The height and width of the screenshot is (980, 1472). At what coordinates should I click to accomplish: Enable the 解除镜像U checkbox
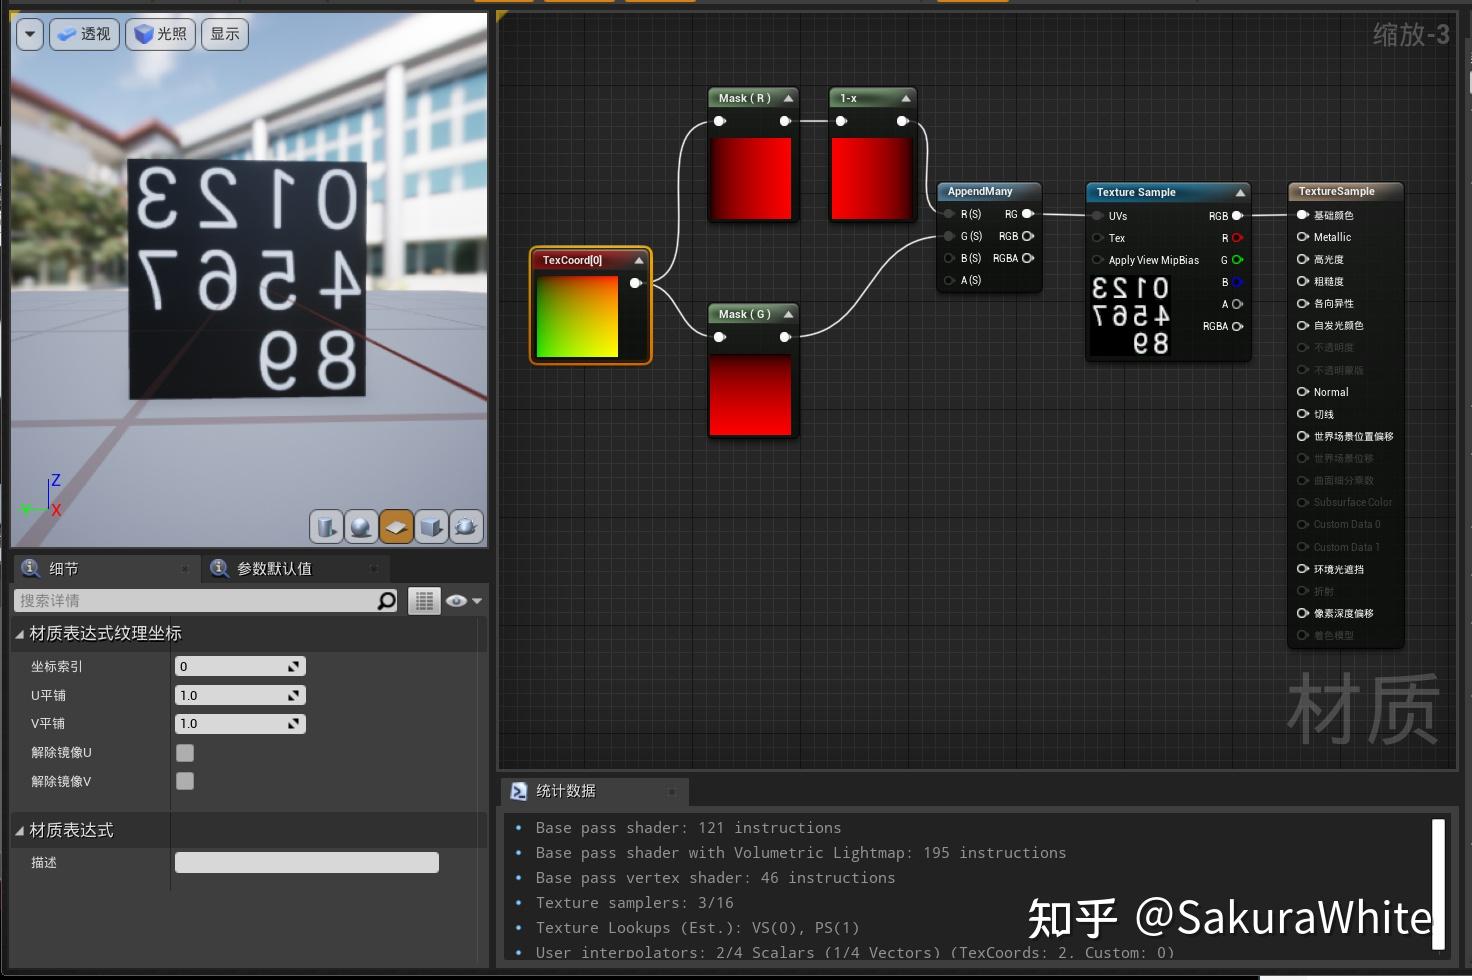[x=184, y=752]
